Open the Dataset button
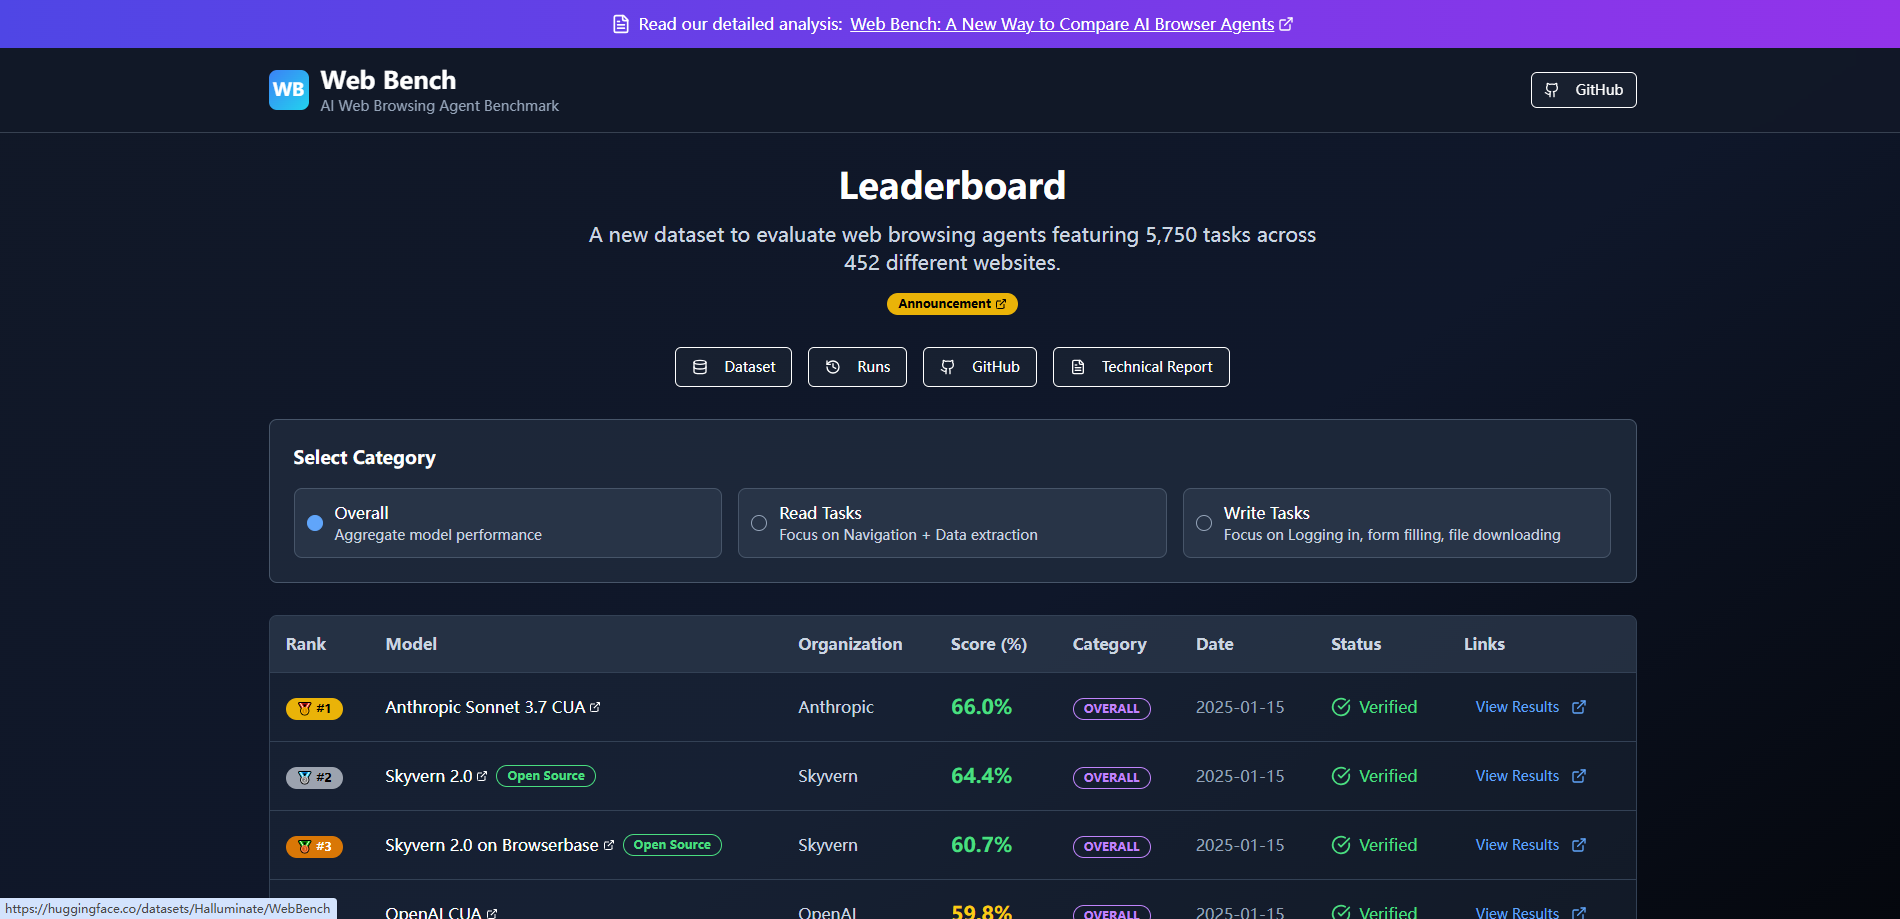Image resolution: width=1900 pixels, height=919 pixels. click(x=733, y=367)
